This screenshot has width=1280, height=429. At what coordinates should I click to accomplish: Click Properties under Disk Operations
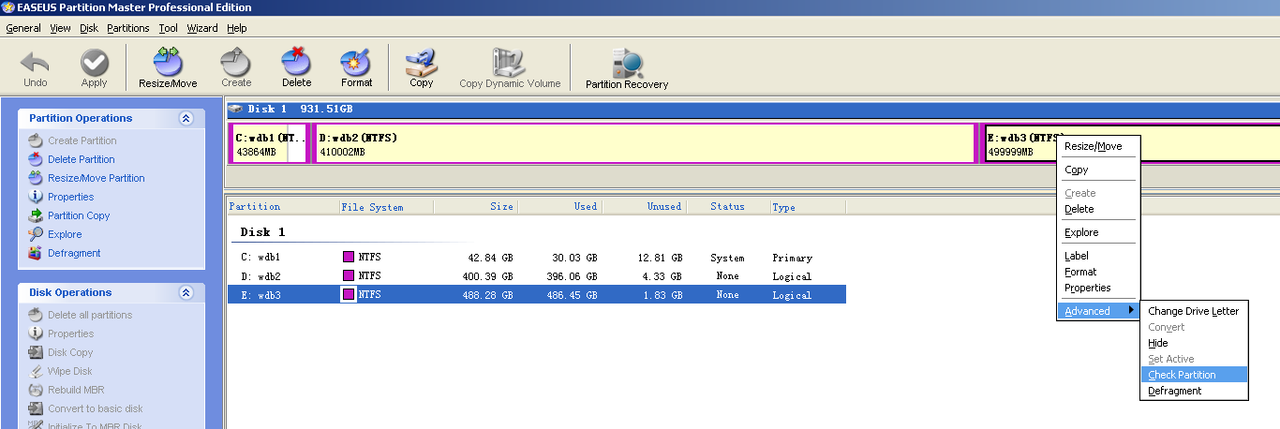click(71, 334)
